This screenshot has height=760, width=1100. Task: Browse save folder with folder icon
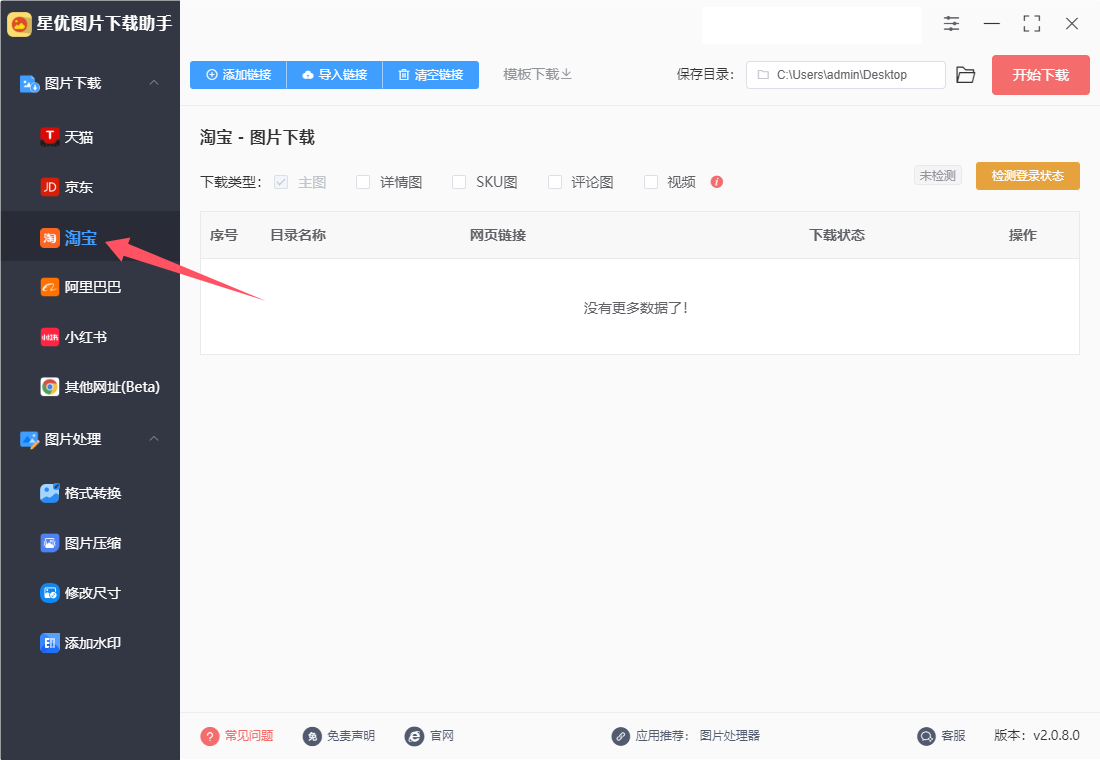[x=965, y=74]
